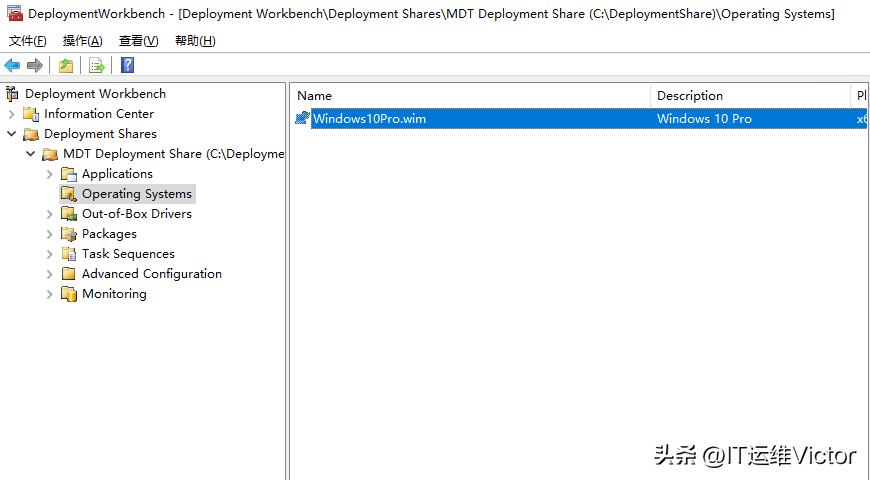Expand the Task Sequences tree node
The image size is (870, 480).
pos(49,254)
